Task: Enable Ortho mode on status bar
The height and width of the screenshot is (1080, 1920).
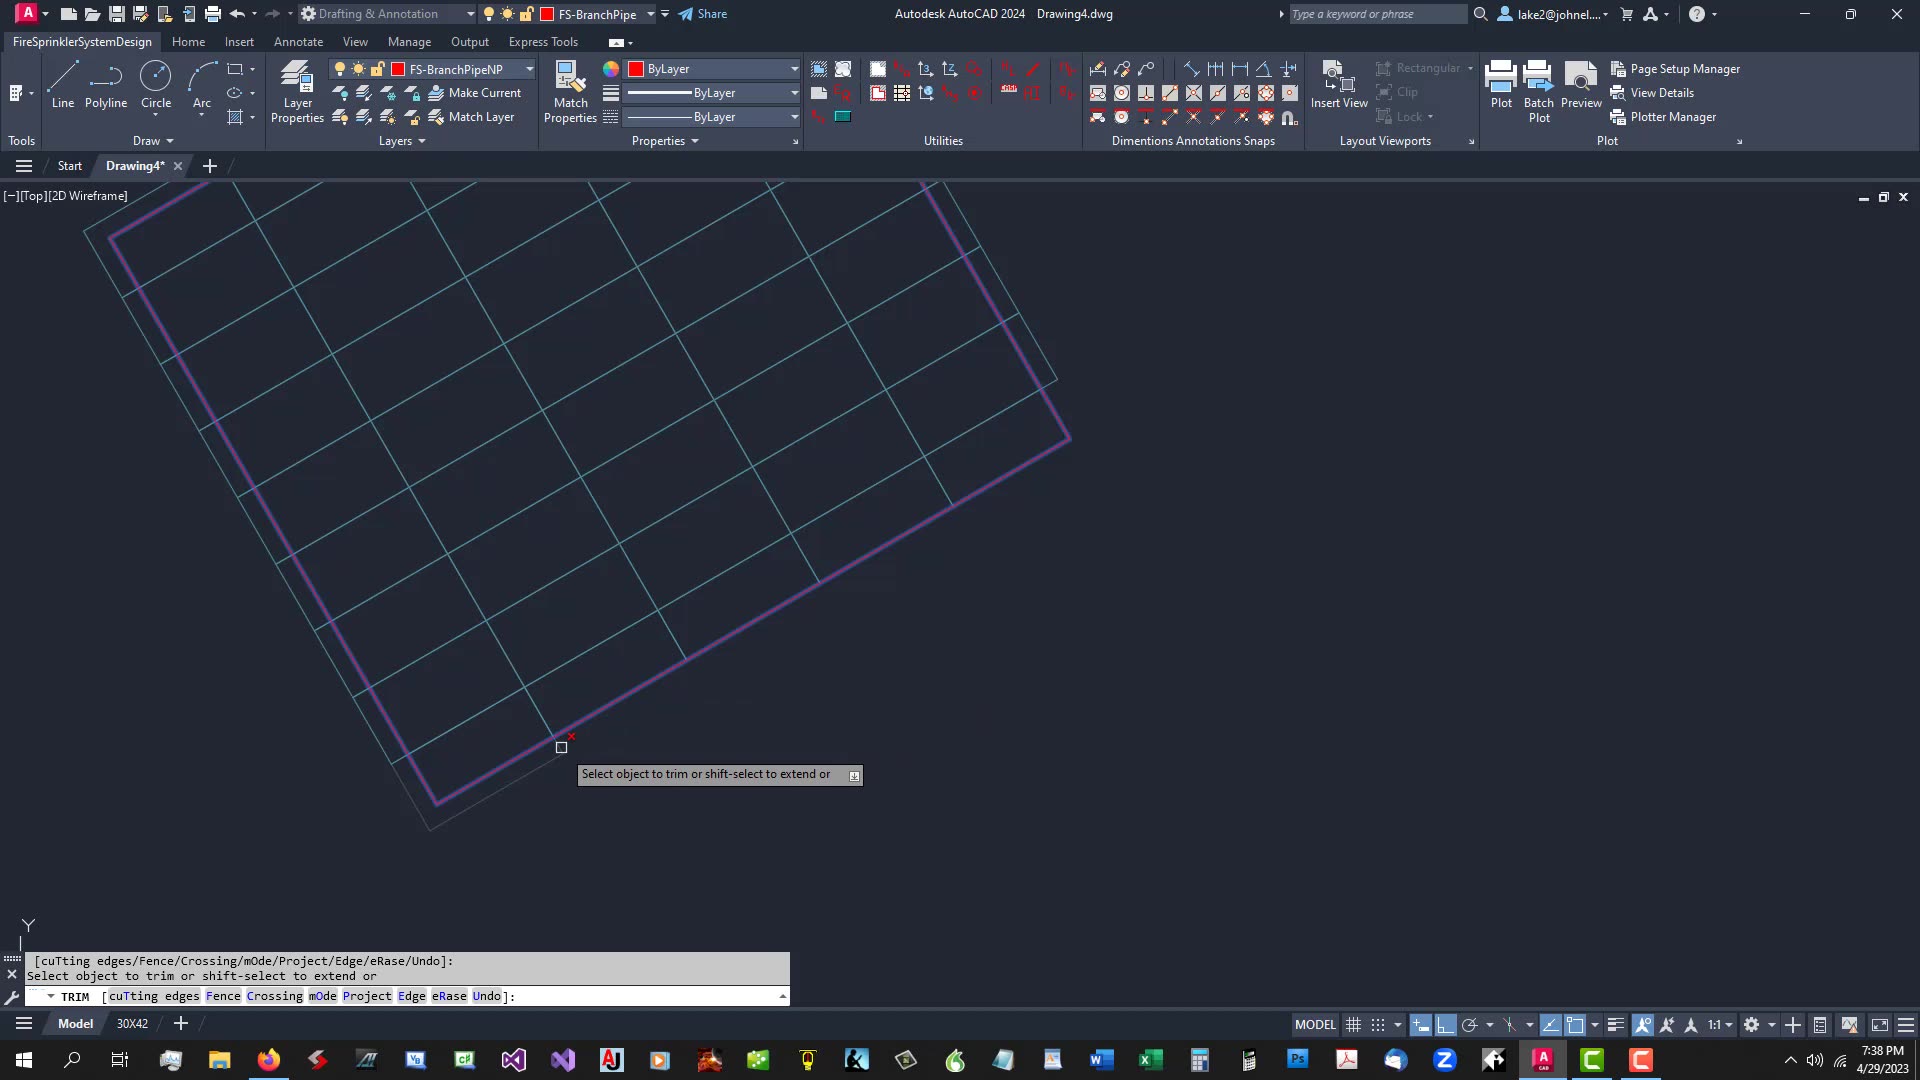Action: coord(1445,1024)
